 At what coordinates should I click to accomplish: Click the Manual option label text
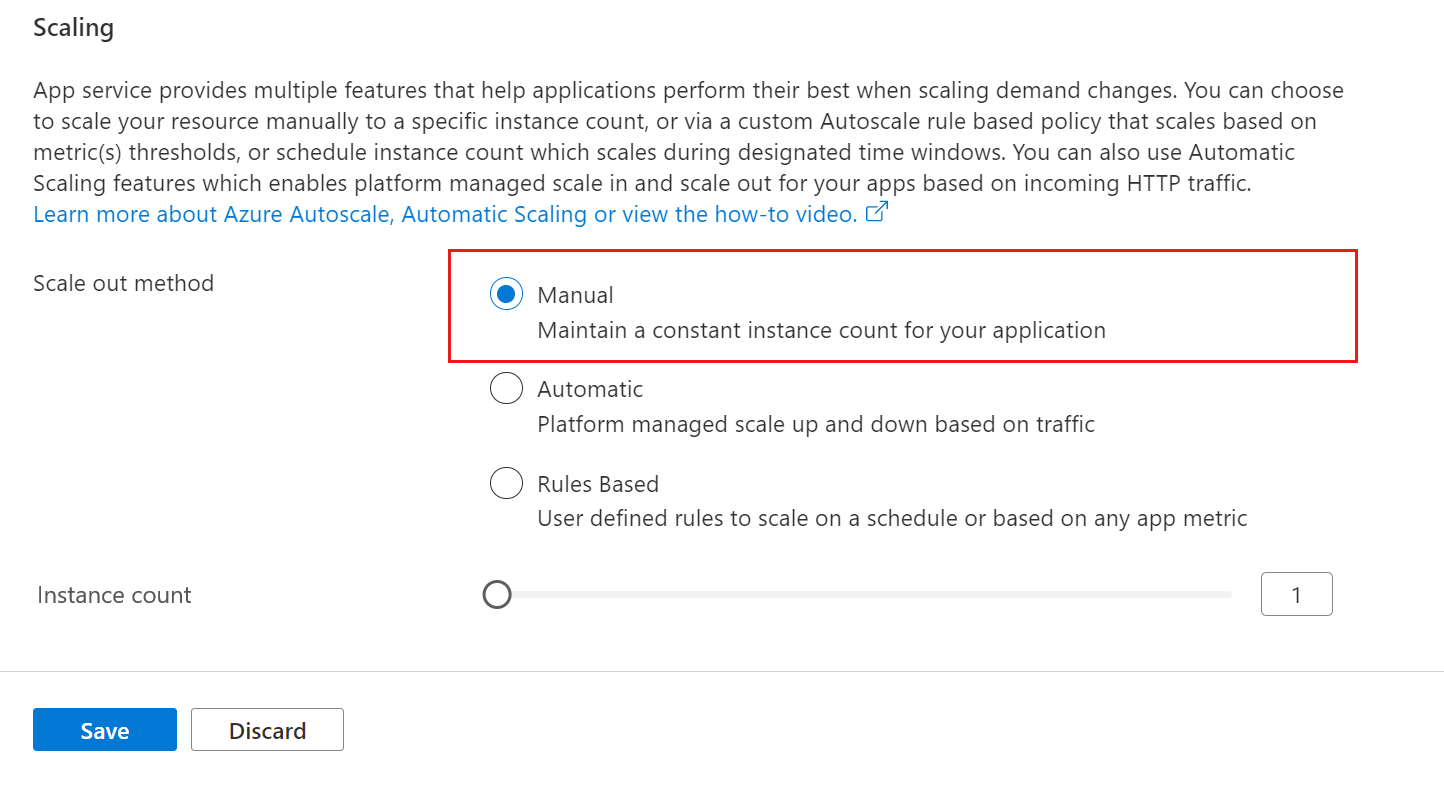[575, 295]
